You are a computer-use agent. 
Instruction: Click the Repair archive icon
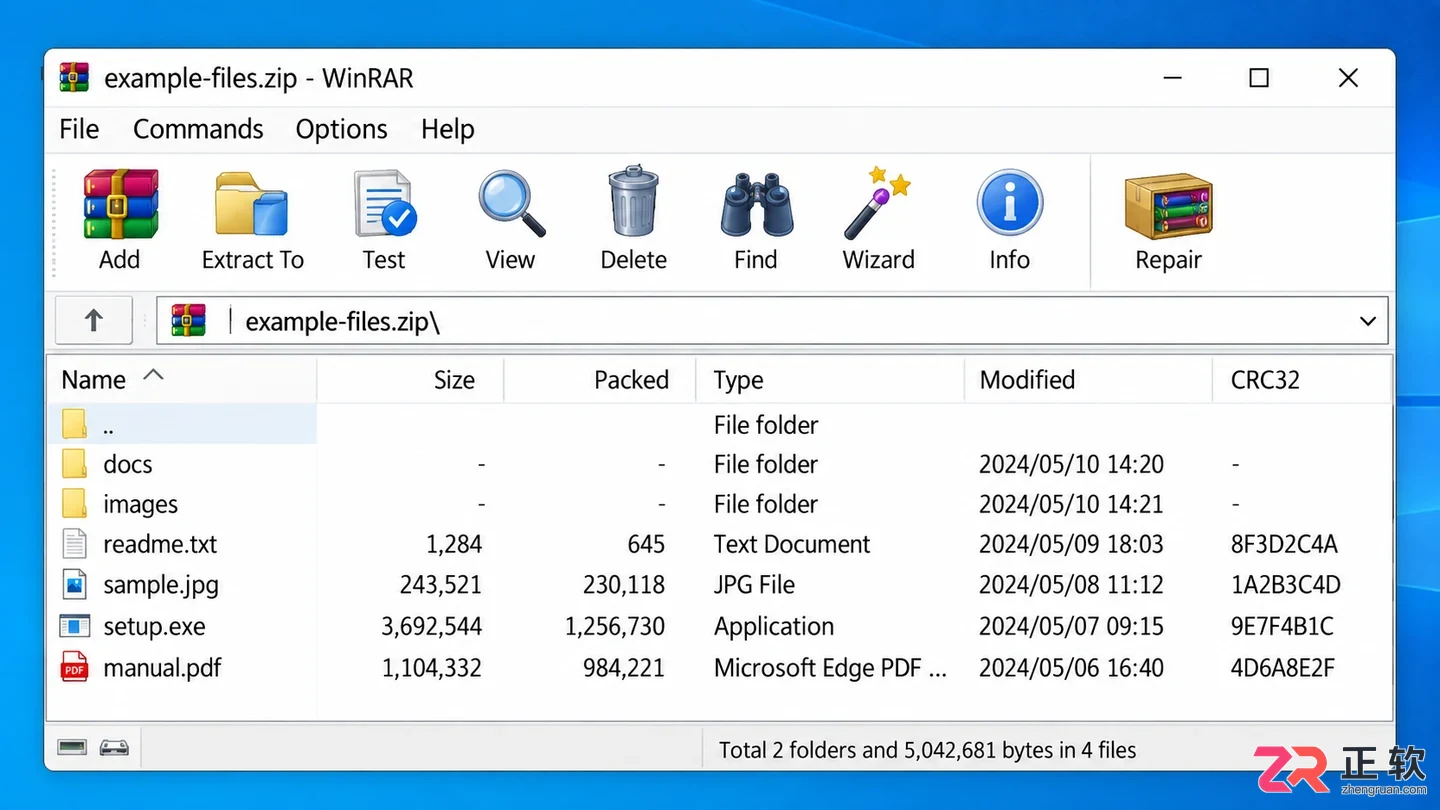[x=1168, y=206]
